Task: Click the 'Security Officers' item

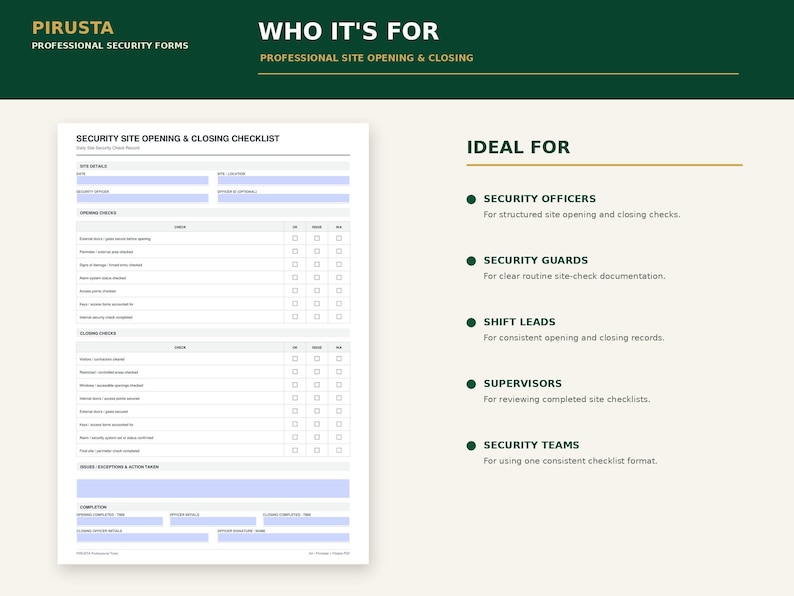Action: point(540,198)
